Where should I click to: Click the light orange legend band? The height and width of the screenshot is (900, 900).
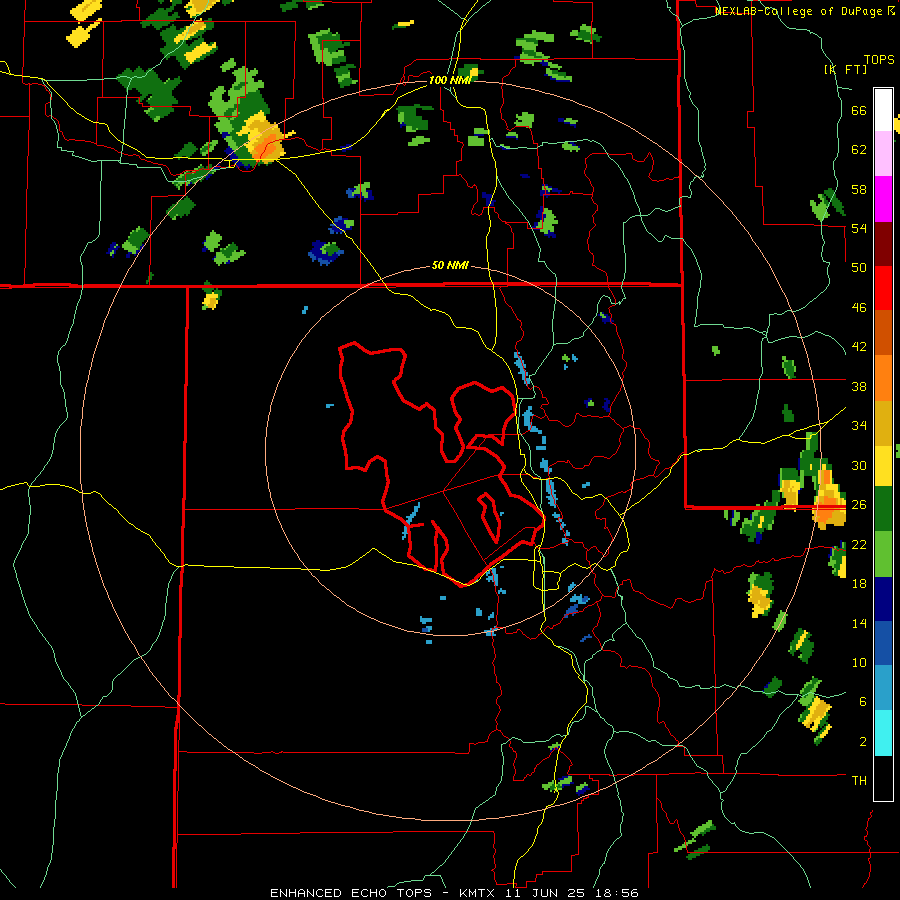click(883, 377)
